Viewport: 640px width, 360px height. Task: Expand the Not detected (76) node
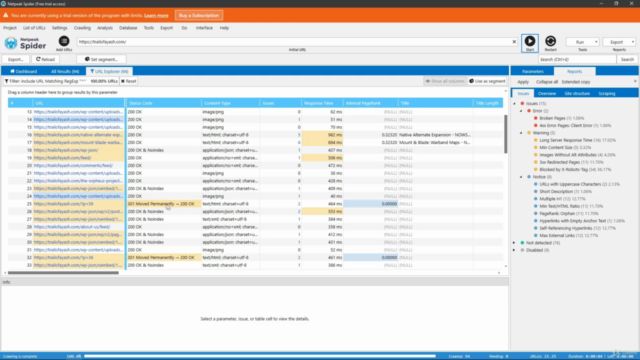tap(514, 243)
